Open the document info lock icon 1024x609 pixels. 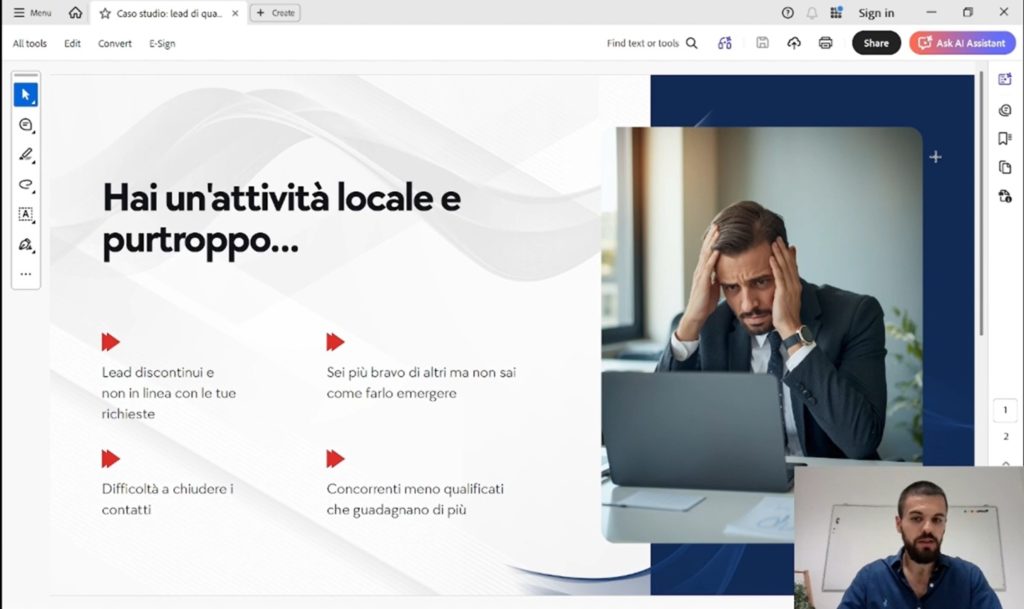point(1005,196)
